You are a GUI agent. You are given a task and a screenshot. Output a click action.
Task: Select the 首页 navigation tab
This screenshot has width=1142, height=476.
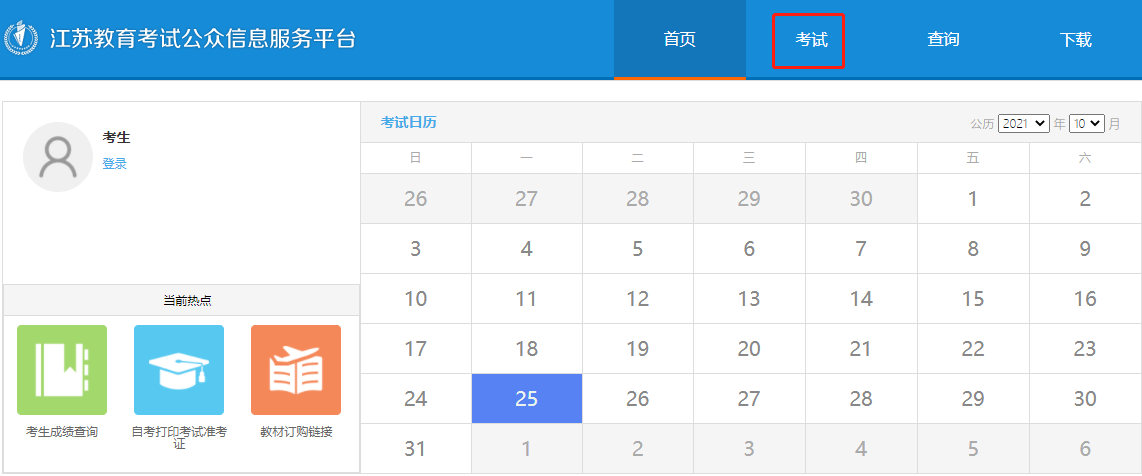pyautogui.click(x=679, y=40)
